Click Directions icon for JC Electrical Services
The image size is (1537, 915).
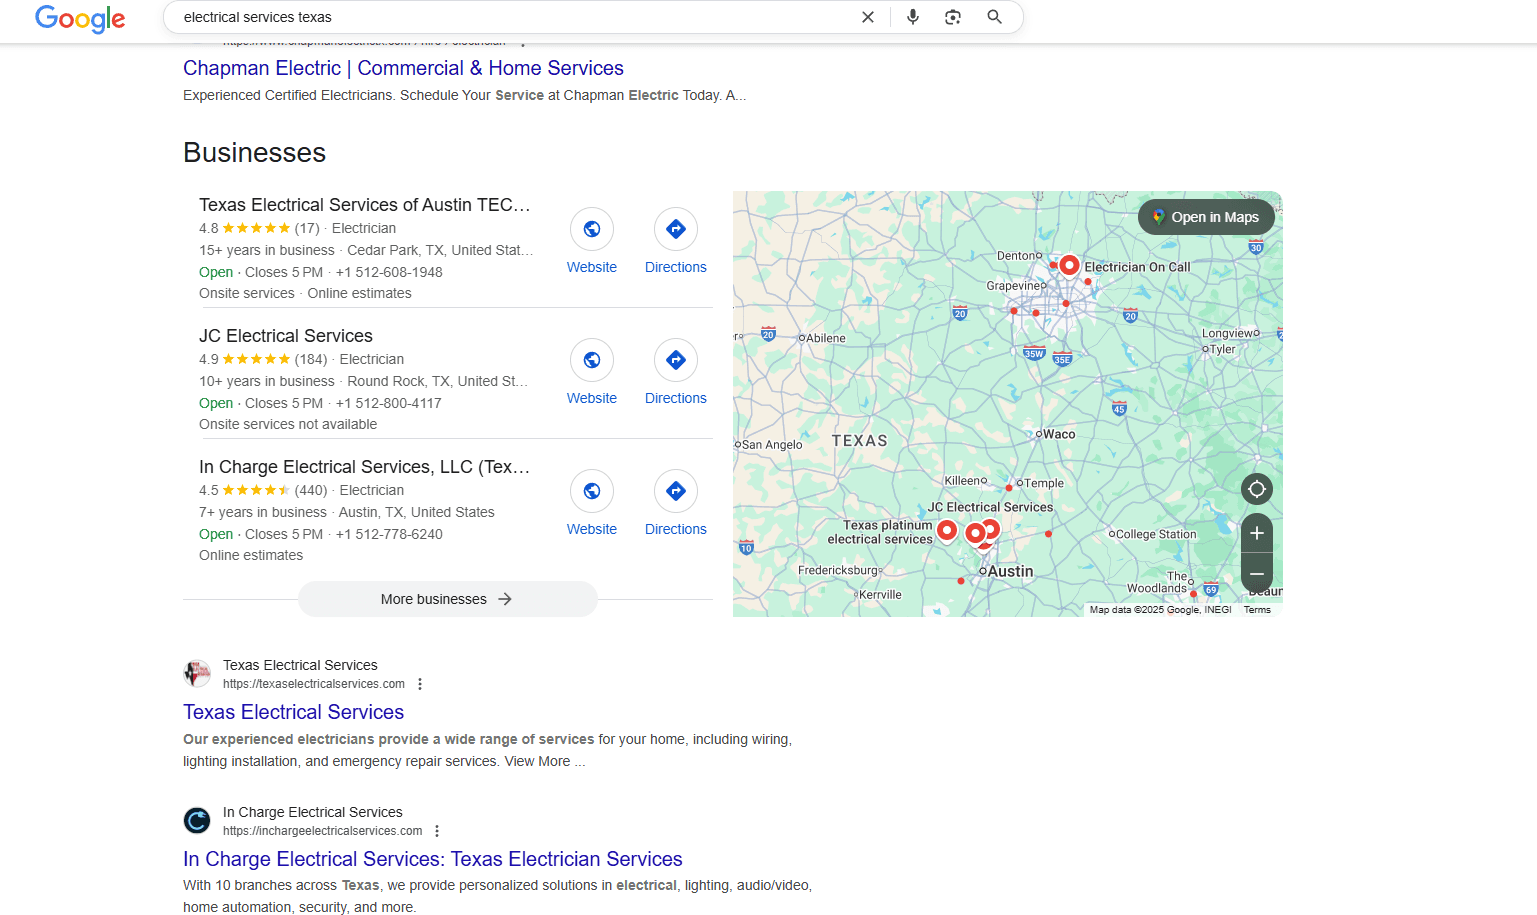coord(676,360)
